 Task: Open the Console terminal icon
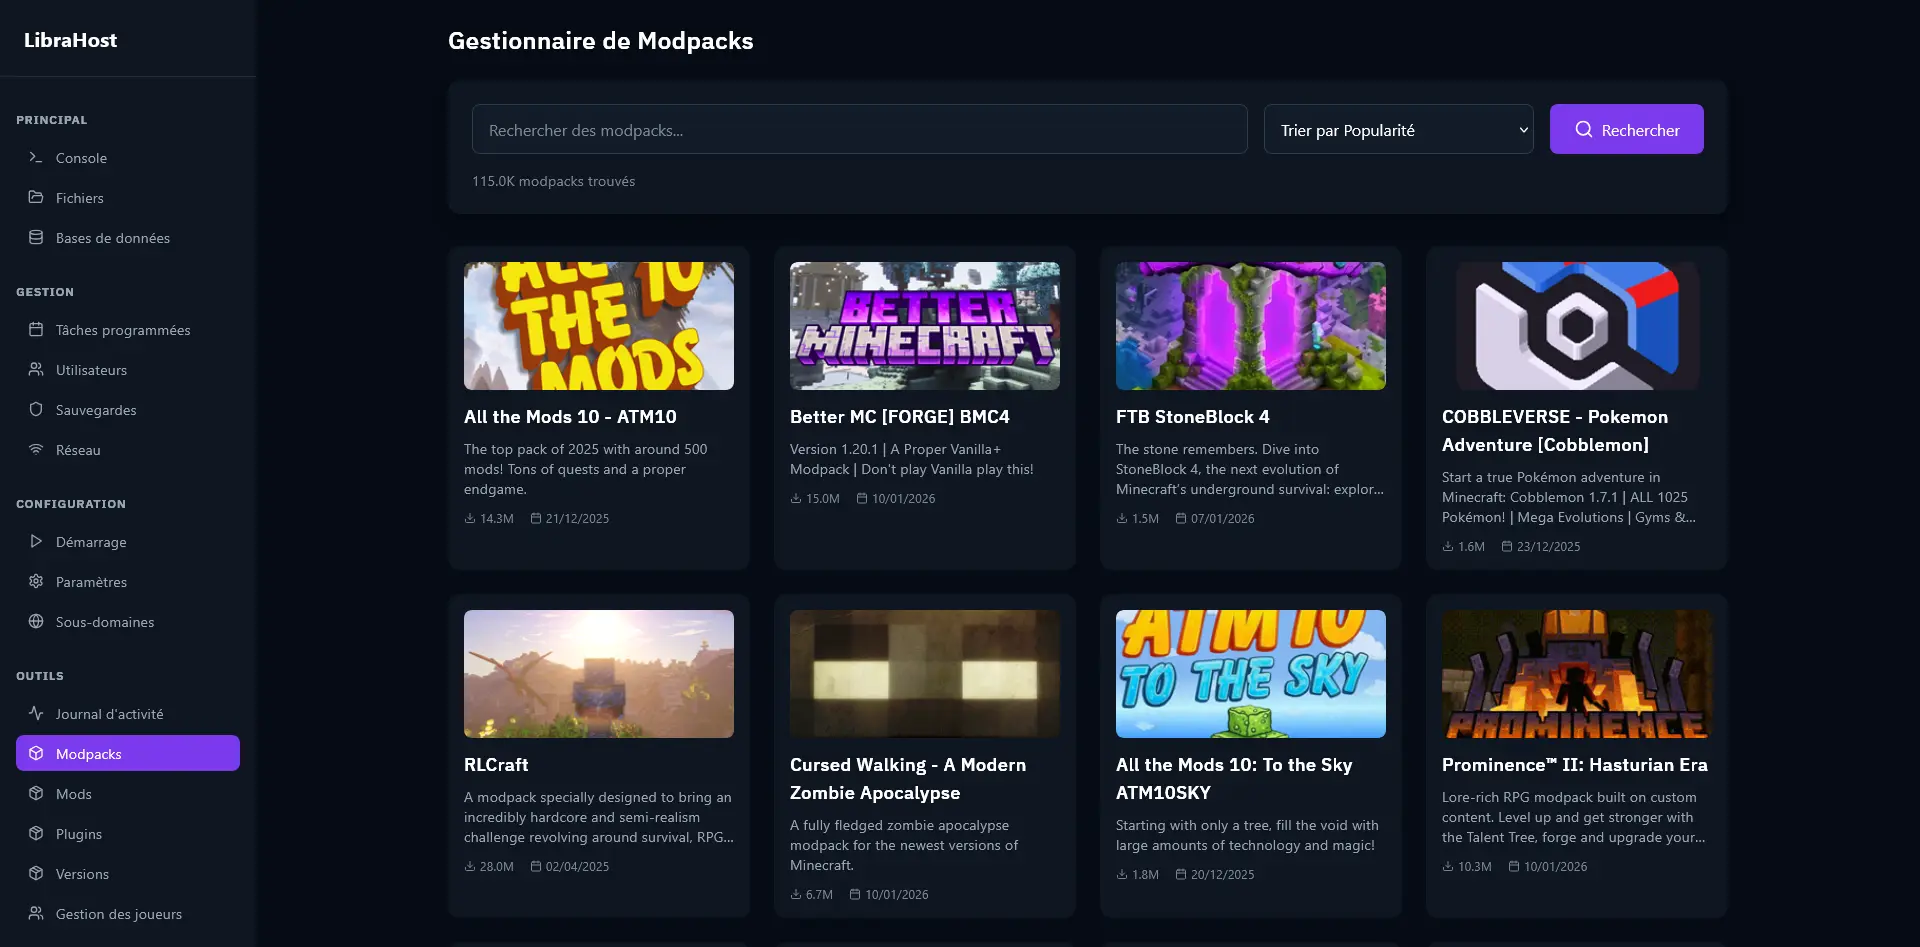pyautogui.click(x=34, y=158)
